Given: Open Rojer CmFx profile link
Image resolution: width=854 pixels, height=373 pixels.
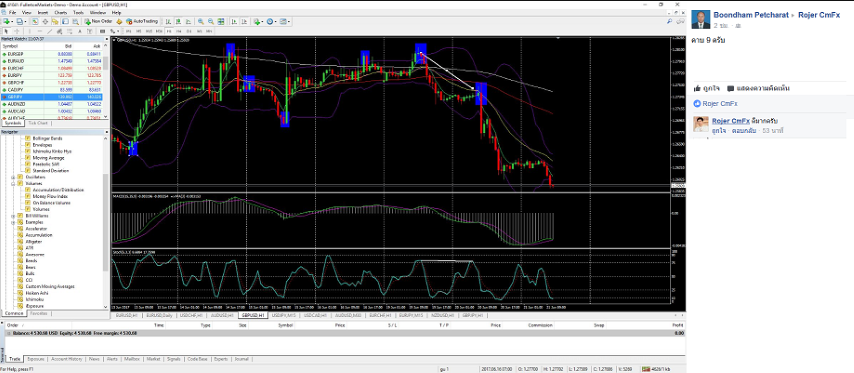Looking at the screenshot, I should [x=819, y=15].
